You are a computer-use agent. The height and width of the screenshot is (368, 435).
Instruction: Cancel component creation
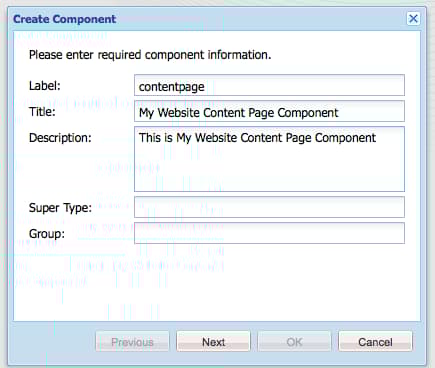[x=375, y=341]
